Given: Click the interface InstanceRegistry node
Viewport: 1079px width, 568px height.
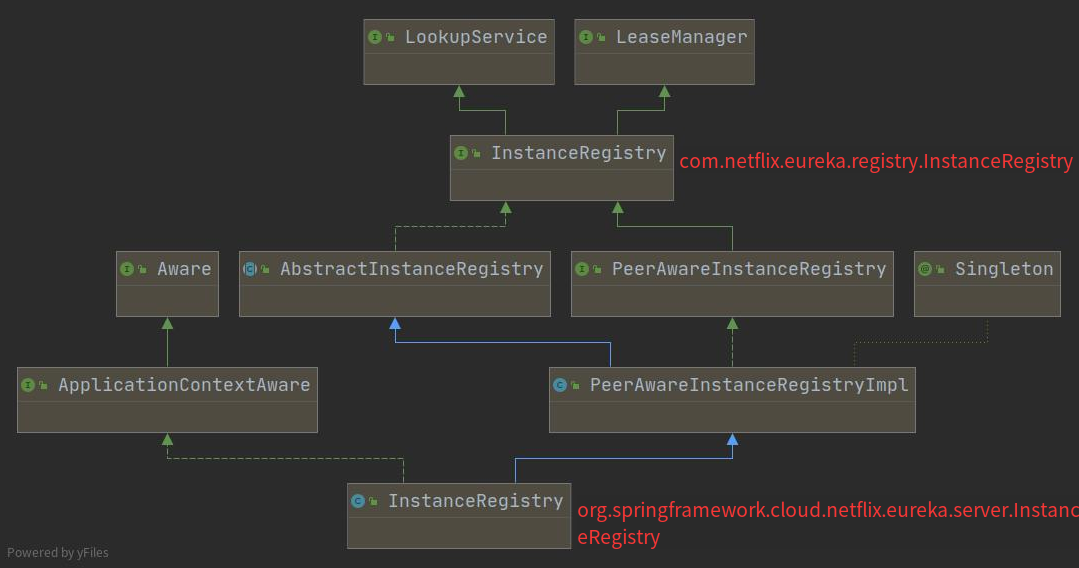Looking at the screenshot, I should [x=562, y=168].
